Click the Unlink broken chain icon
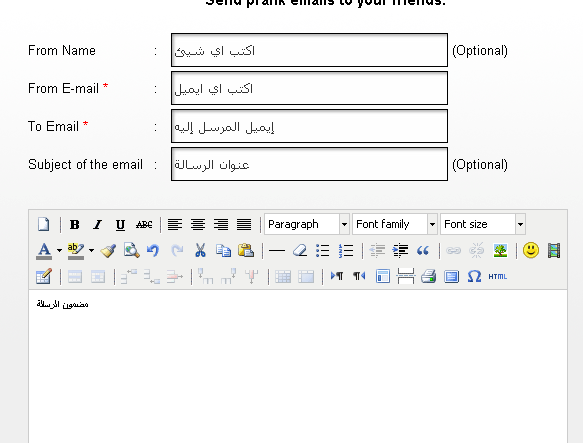The height and width of the screenshot is (443, 583). [x=477, y=250]
